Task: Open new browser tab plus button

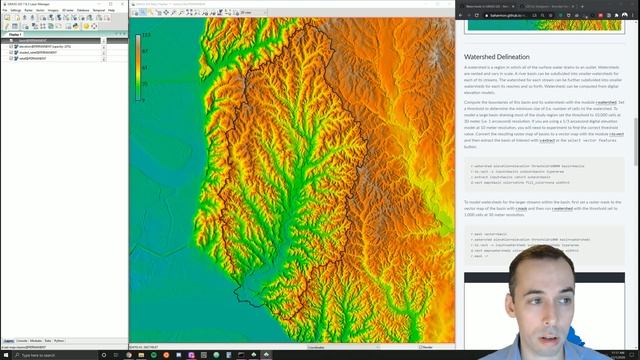Action: [x=582, y=6]
